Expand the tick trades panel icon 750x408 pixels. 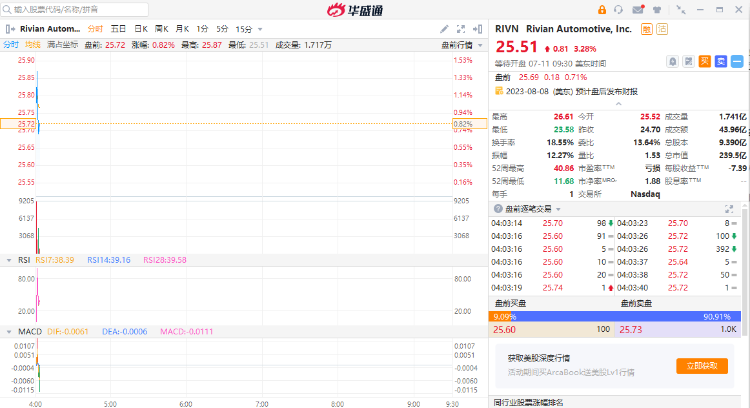729,209
